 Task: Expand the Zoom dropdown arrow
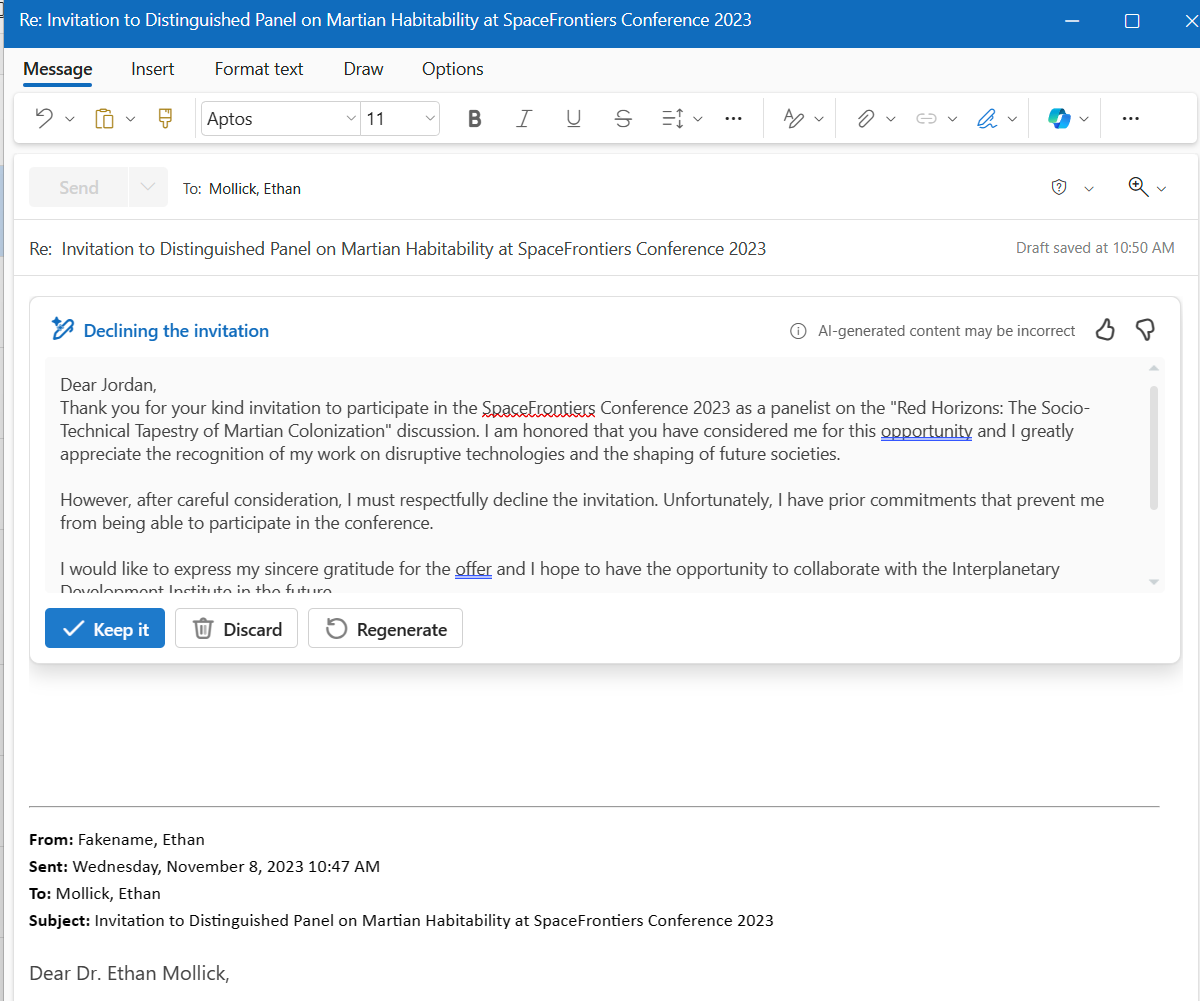click(x=1161, y=188)
